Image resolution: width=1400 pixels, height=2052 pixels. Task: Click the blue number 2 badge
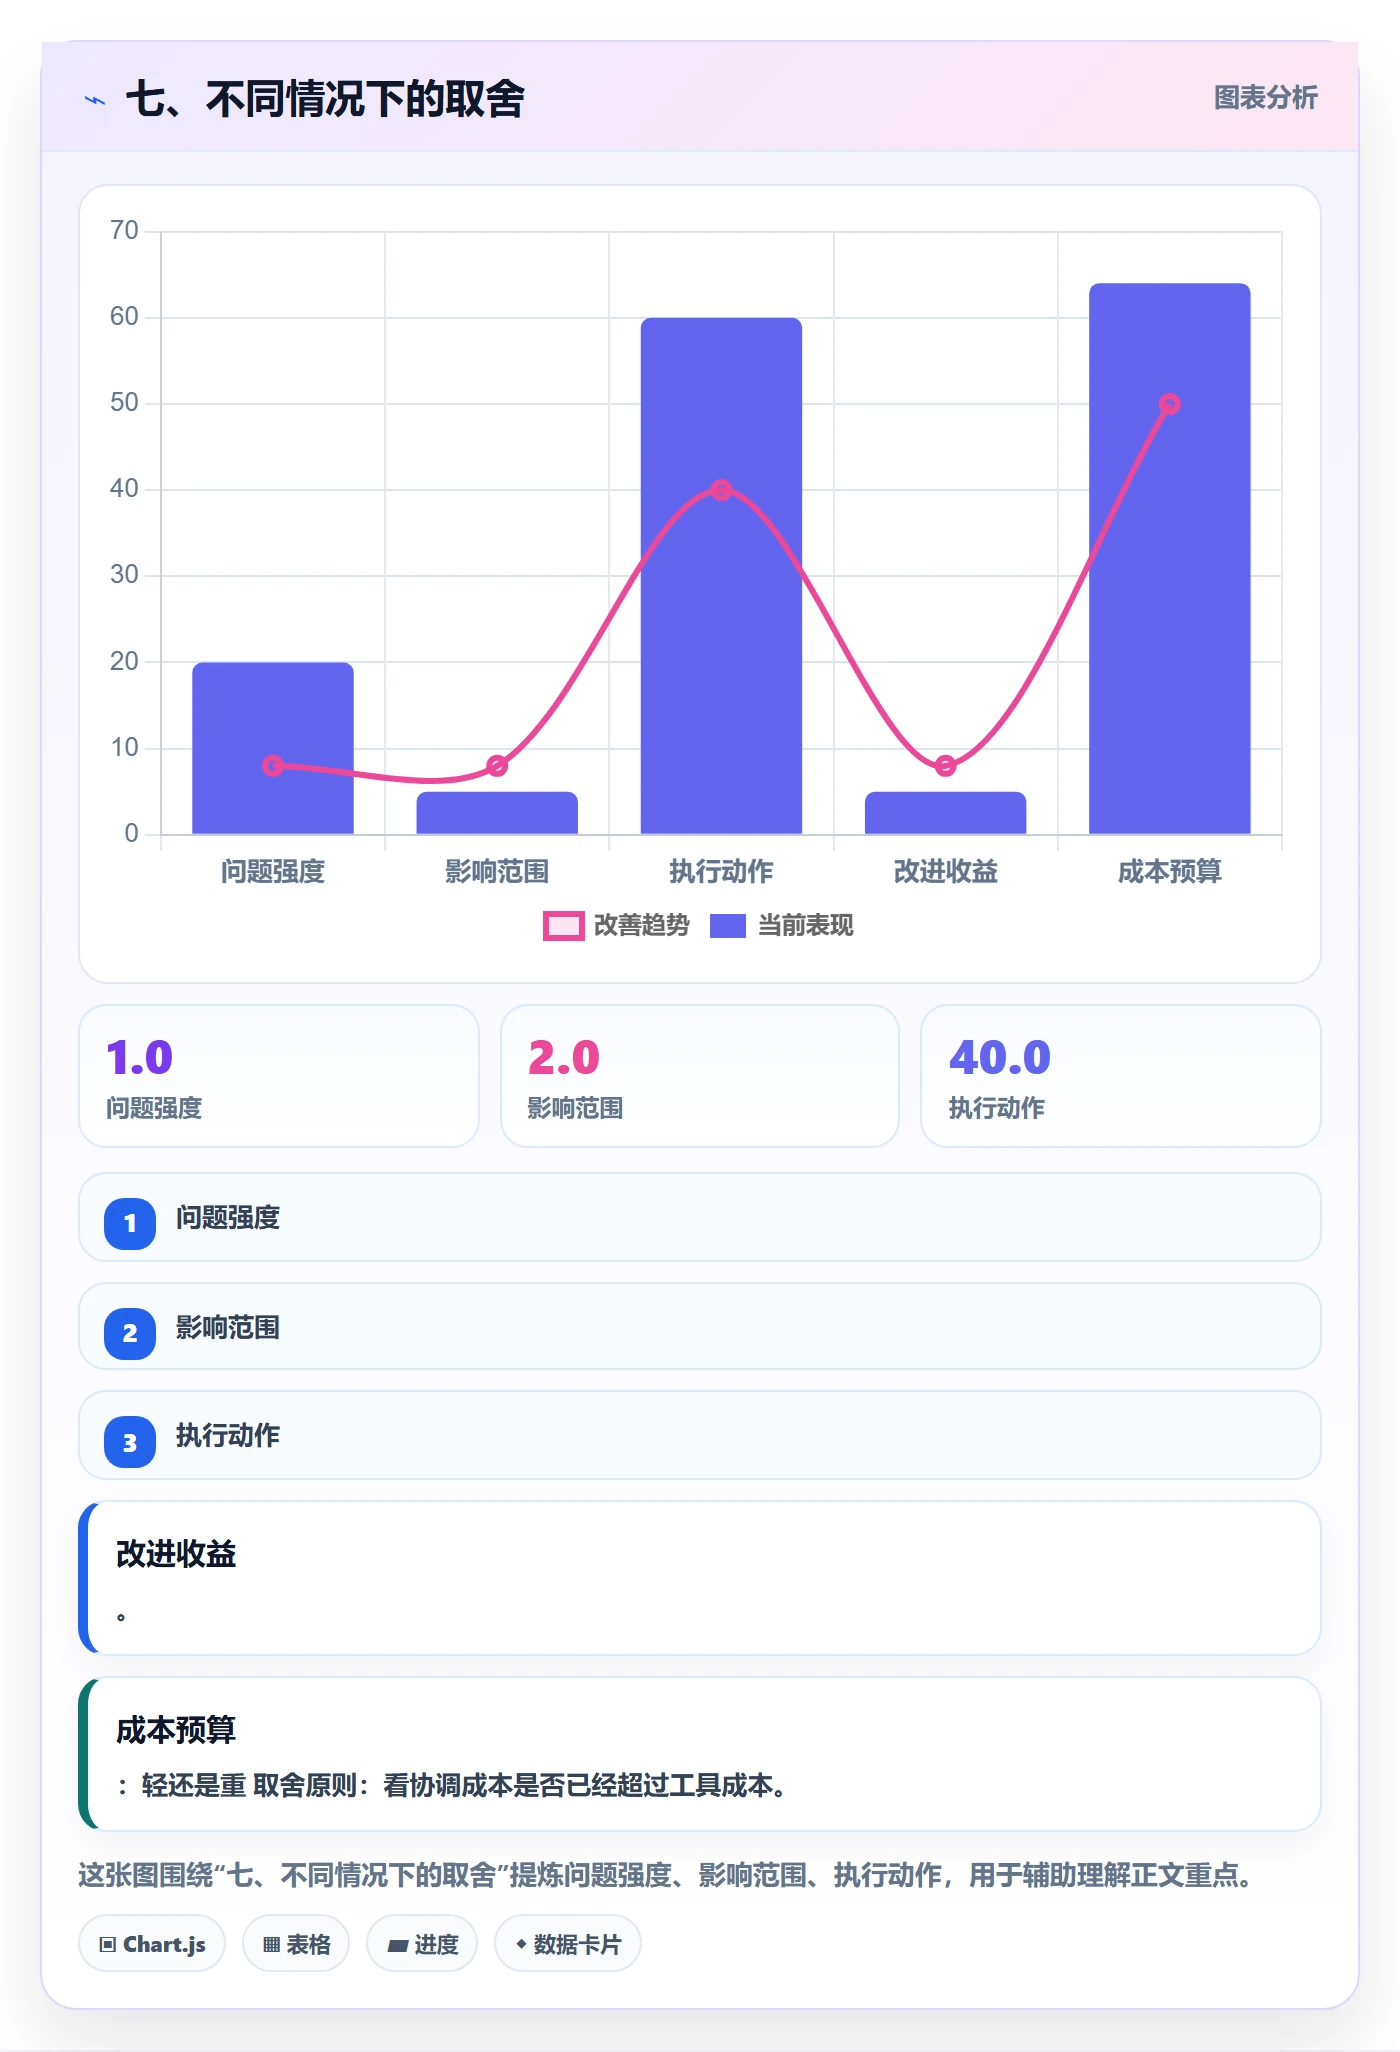[x=130, y=1333]
